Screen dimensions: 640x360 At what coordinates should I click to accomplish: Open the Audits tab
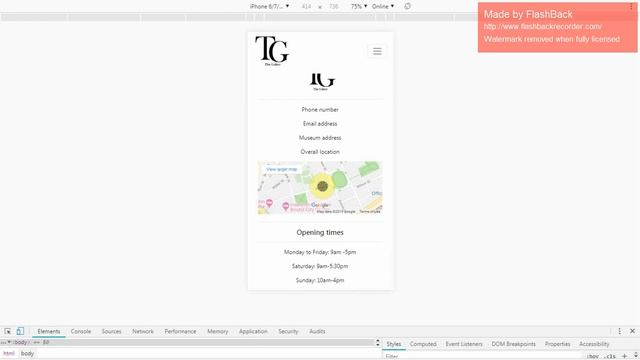317,331
